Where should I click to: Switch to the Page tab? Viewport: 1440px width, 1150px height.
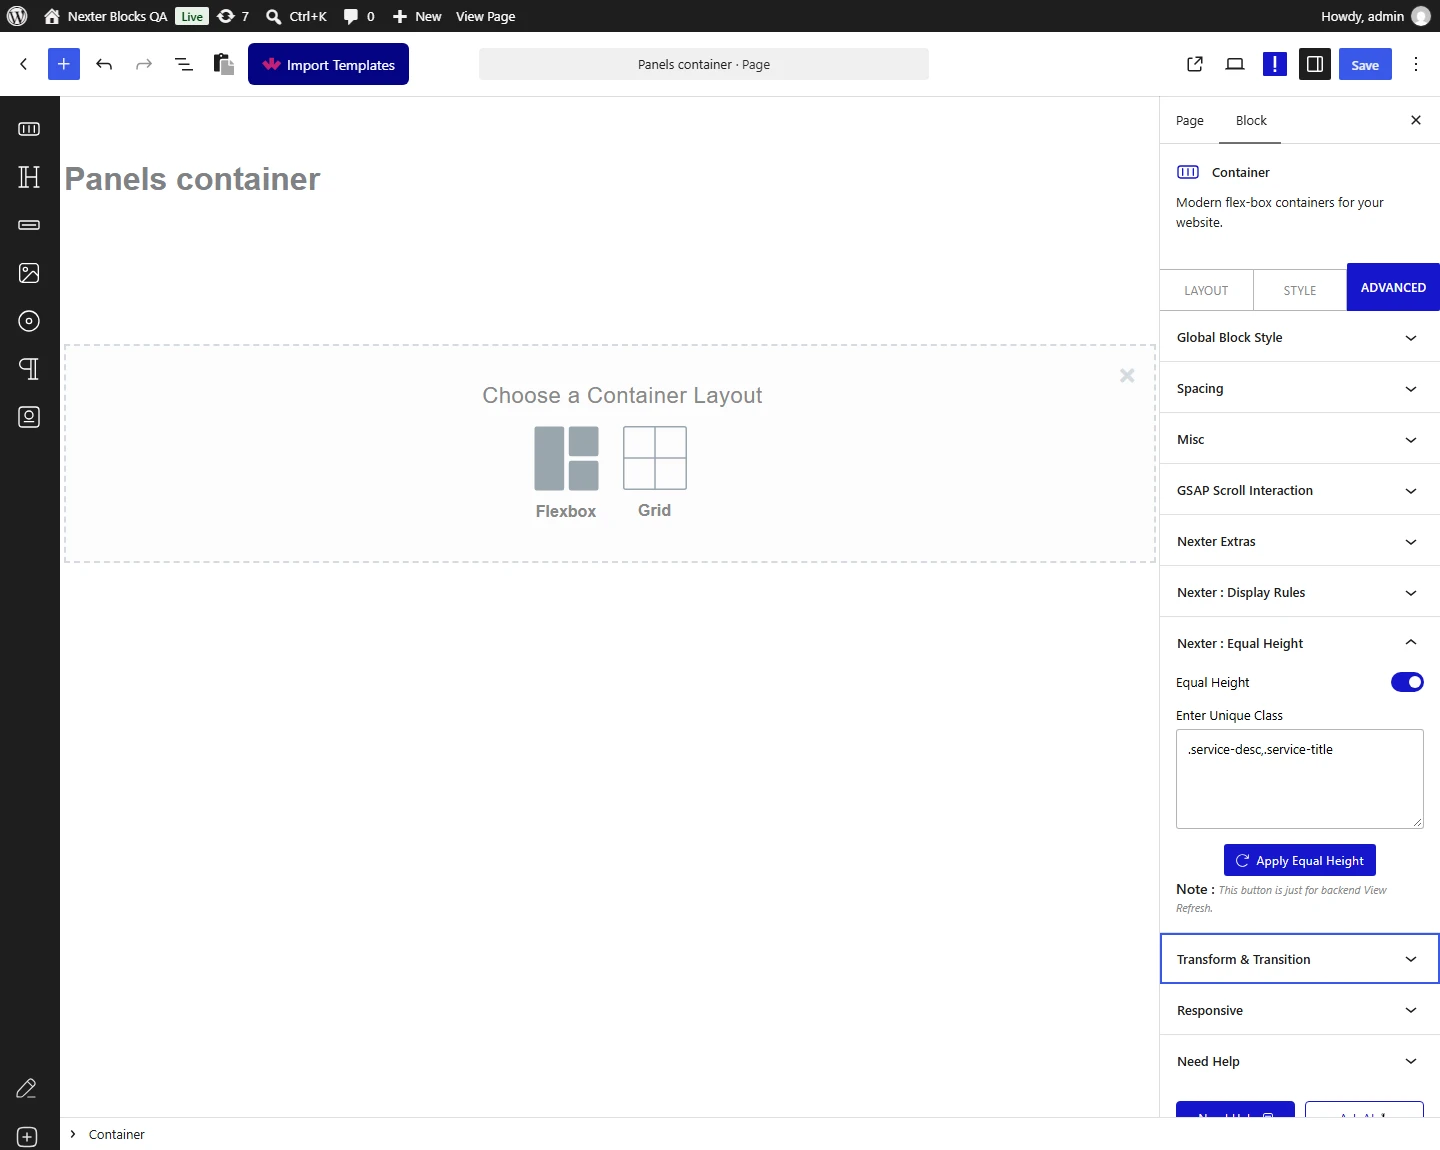click(x=1190, y=120)
